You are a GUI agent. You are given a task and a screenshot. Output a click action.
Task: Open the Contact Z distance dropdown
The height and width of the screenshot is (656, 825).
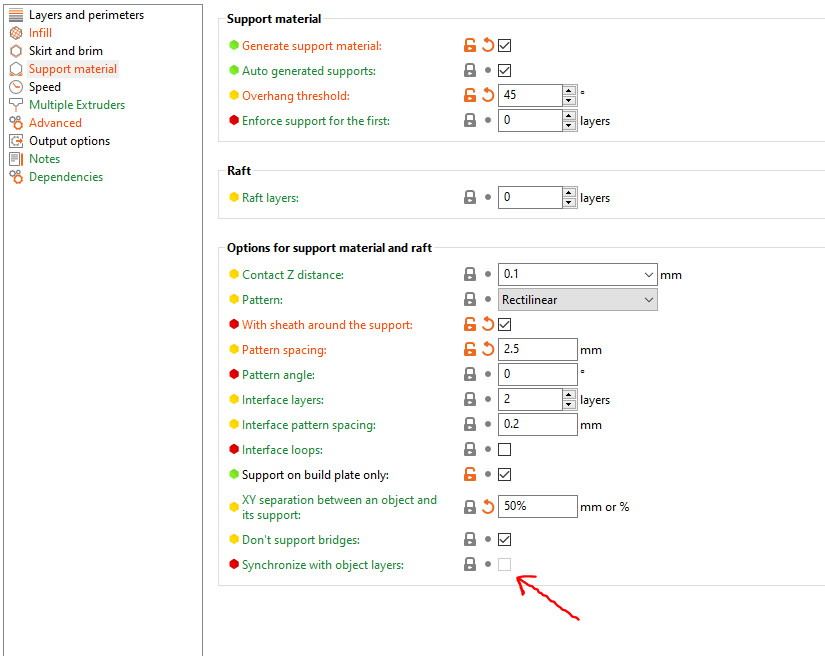pos(649,274)
